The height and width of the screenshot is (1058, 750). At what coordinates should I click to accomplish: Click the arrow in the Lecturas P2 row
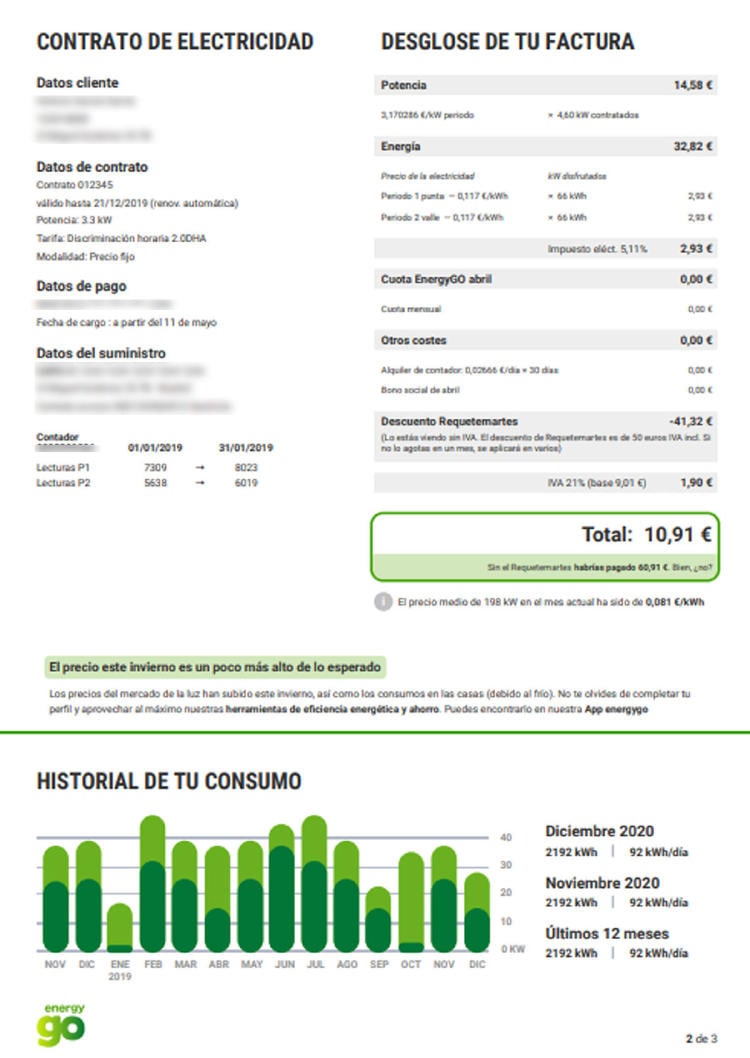tap(199, 483)
